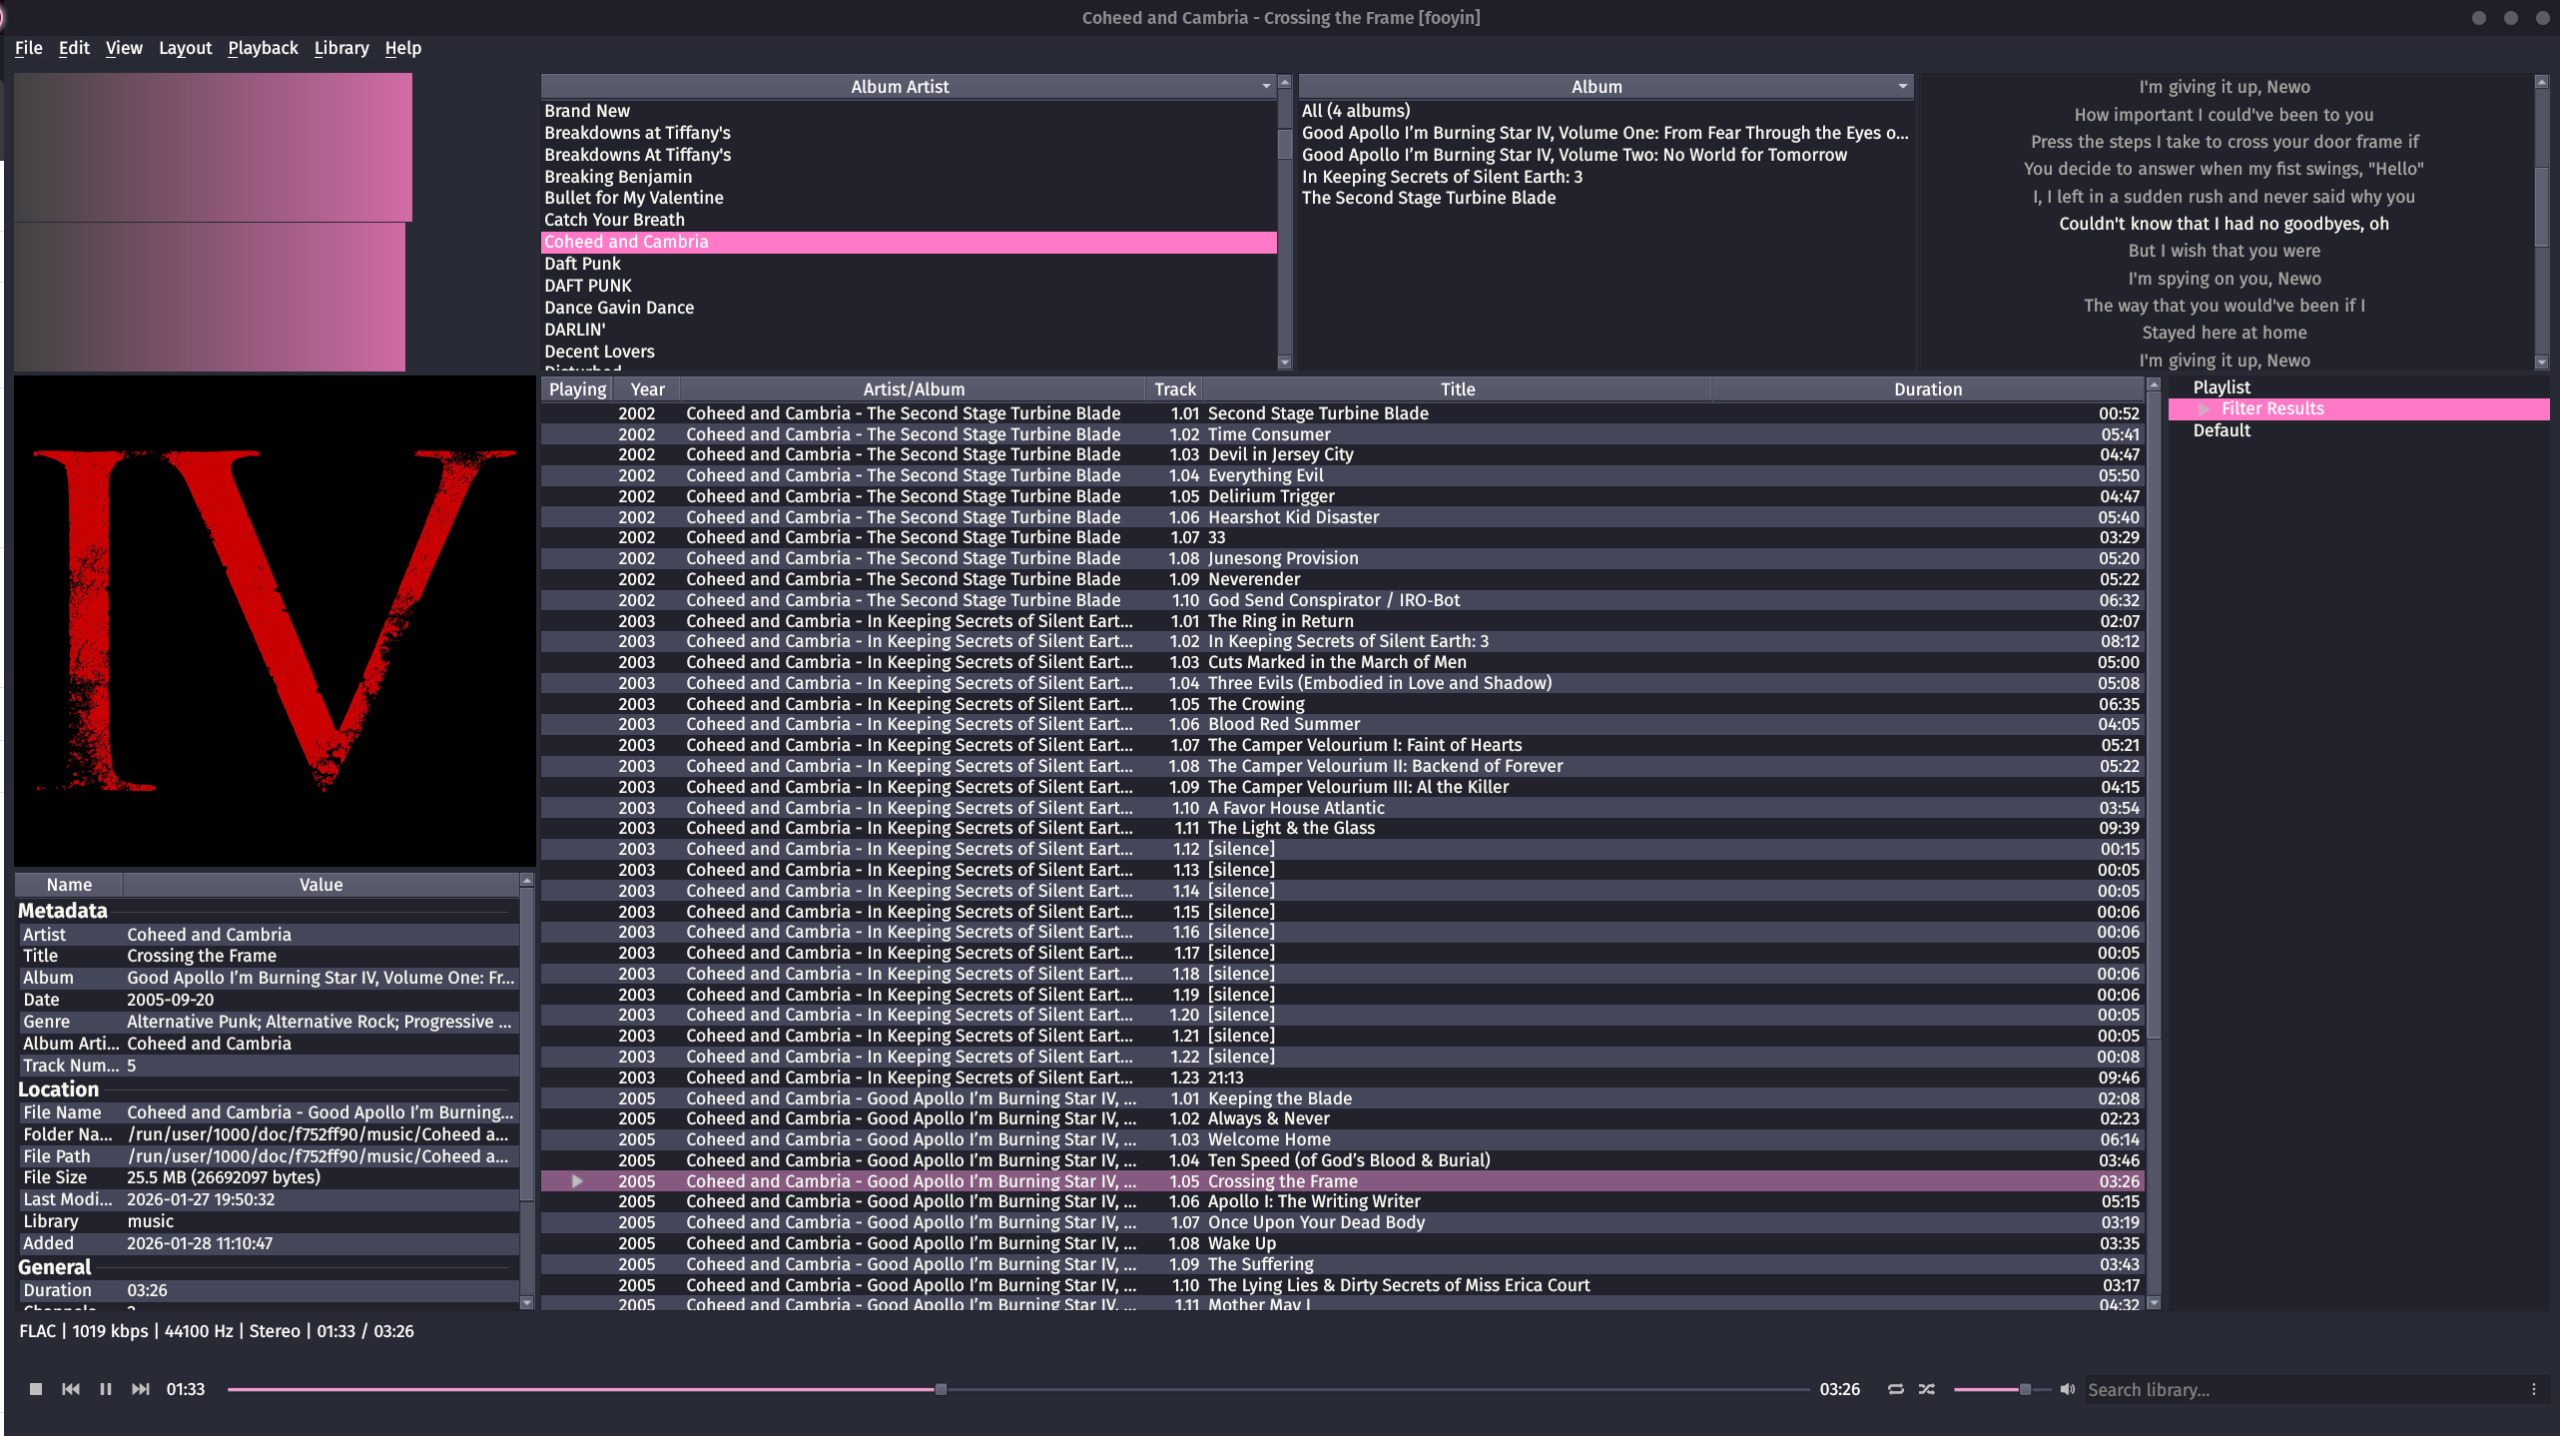
Task: Click the volume slider handle
Action: point(2025,1389)
